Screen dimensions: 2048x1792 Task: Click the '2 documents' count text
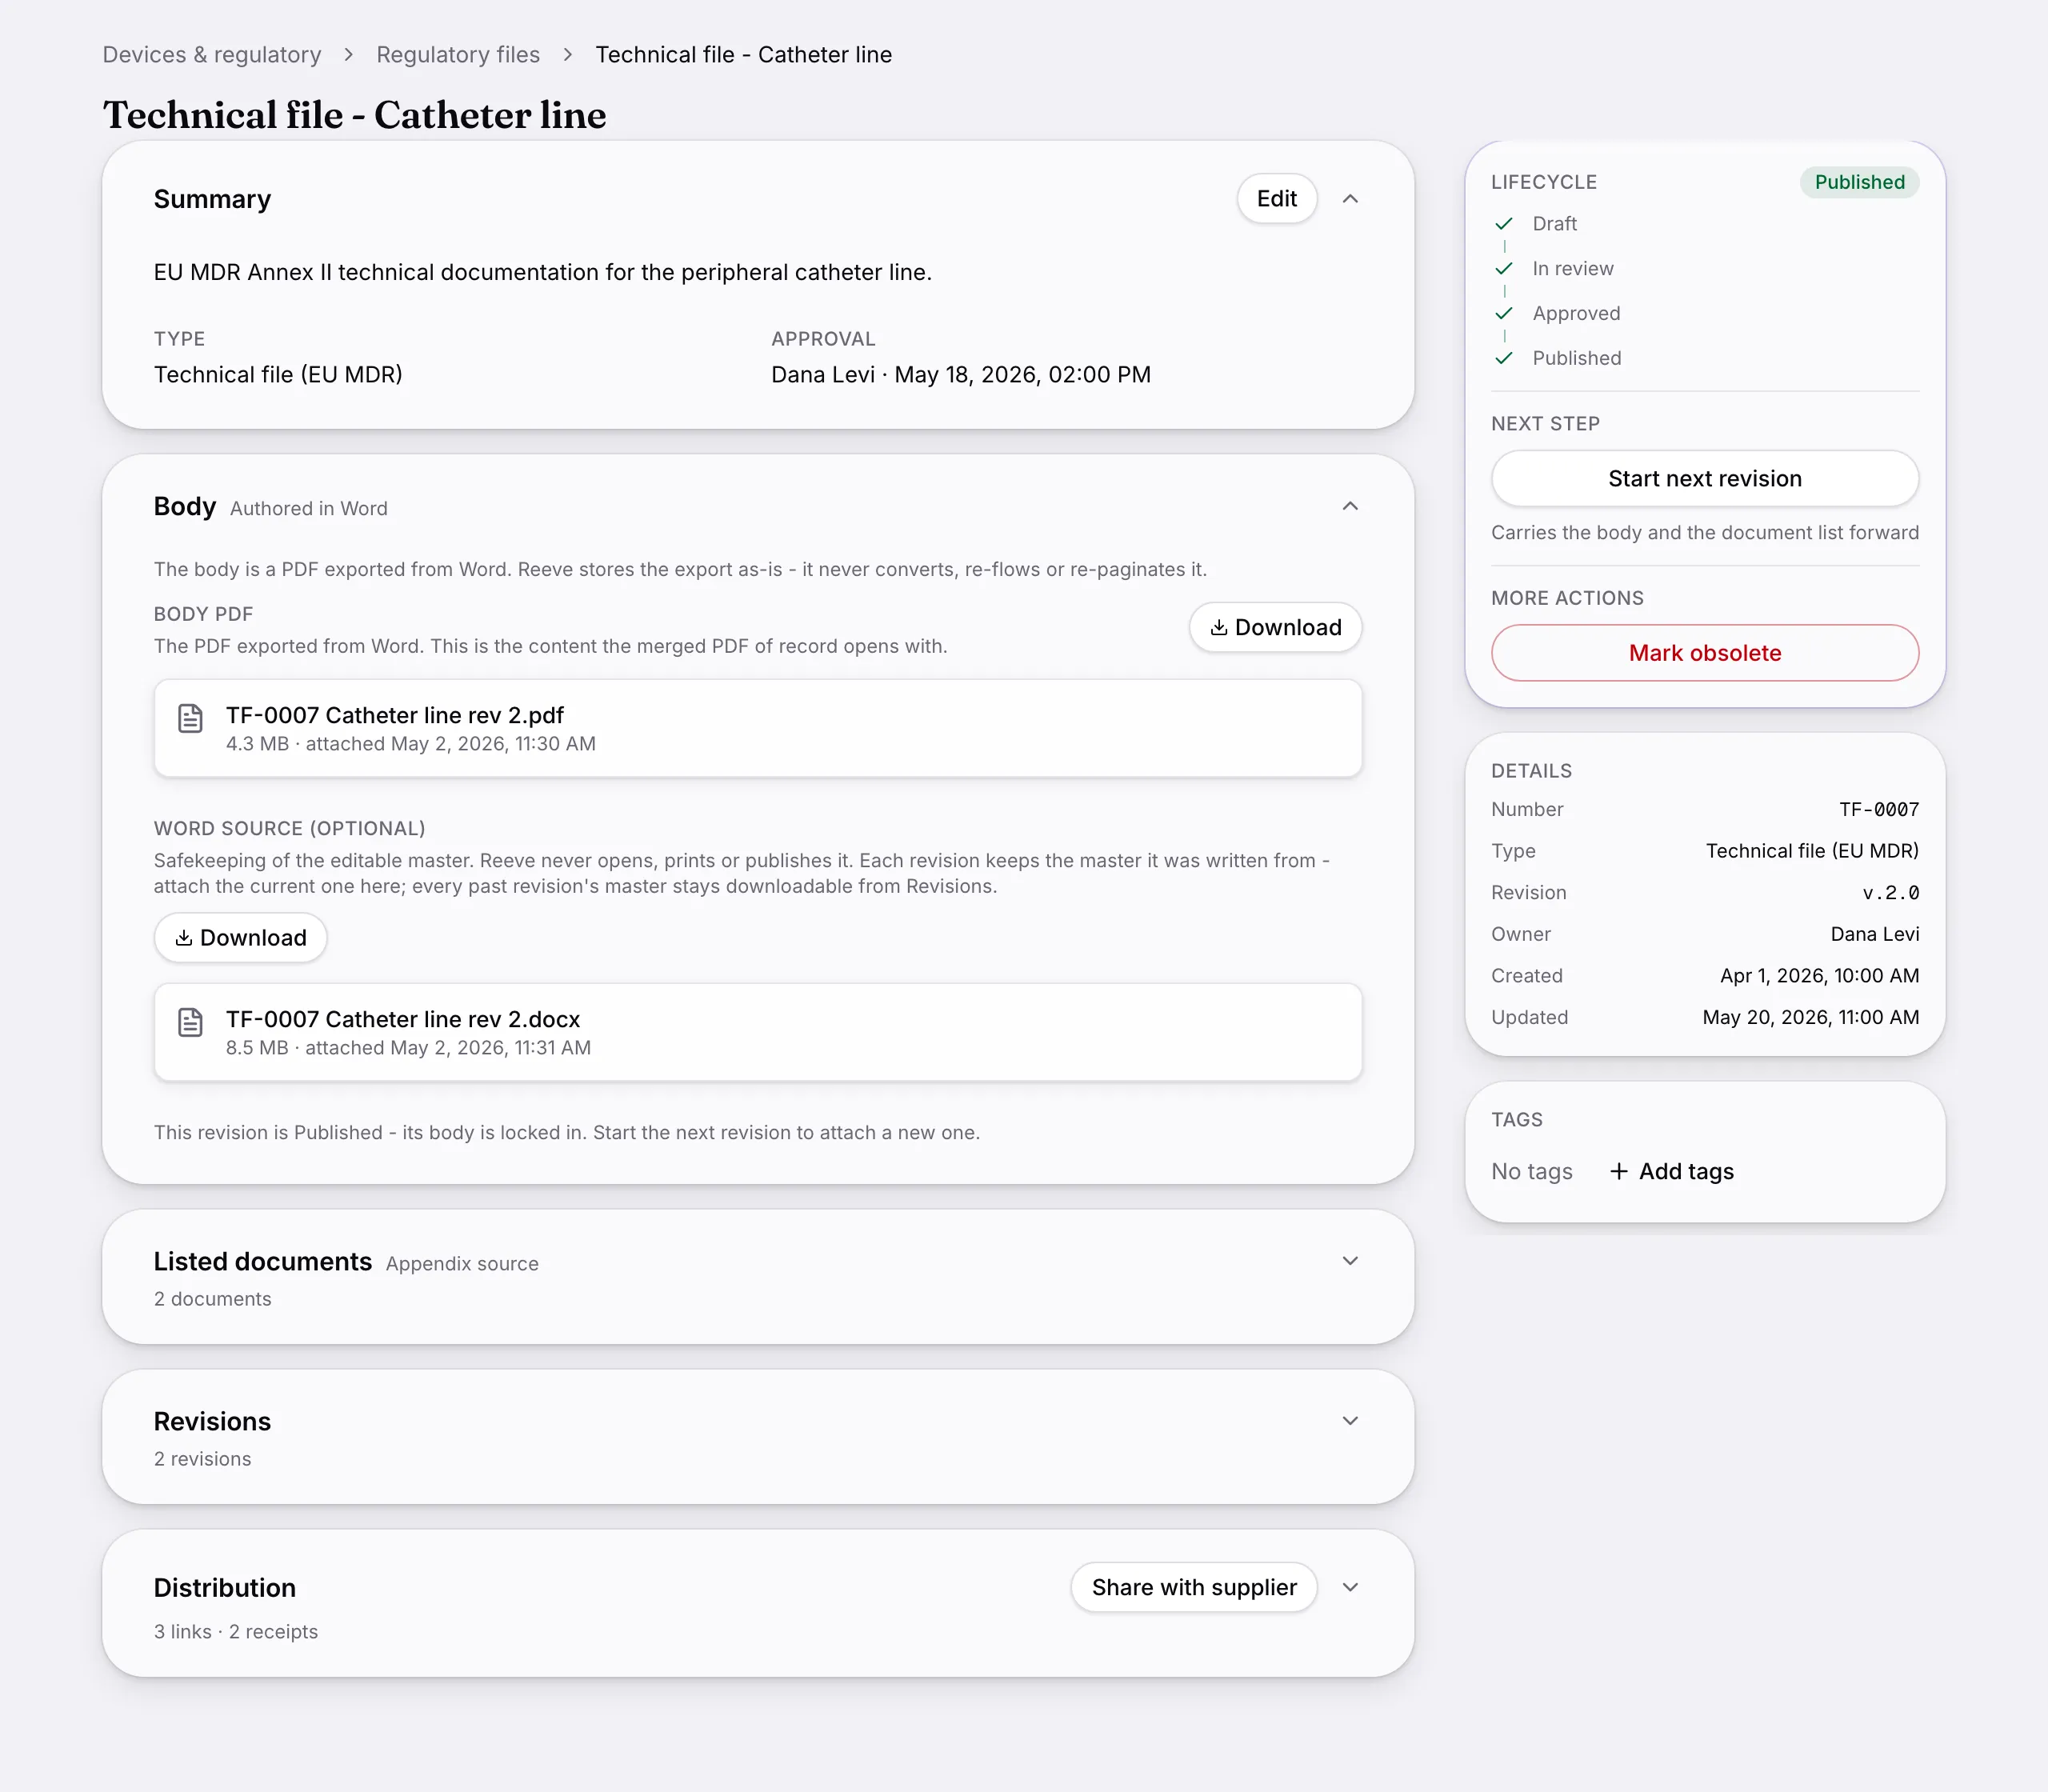[213, 1299]
